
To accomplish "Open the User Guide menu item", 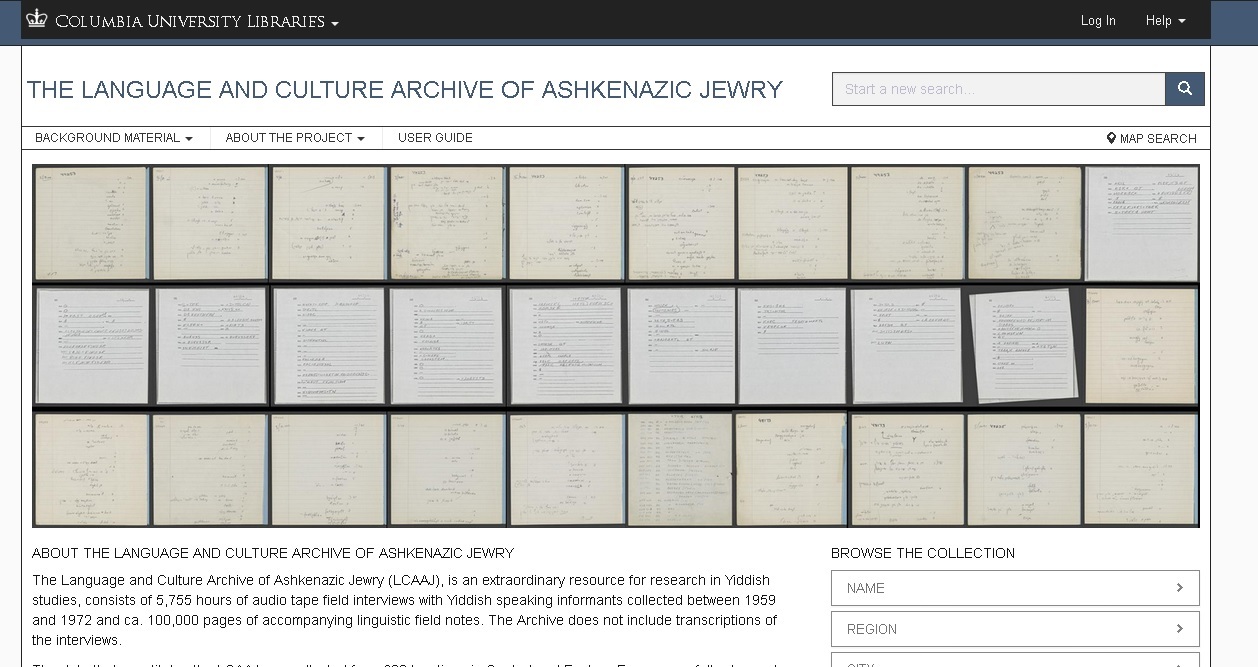I will tap(435, 138).
